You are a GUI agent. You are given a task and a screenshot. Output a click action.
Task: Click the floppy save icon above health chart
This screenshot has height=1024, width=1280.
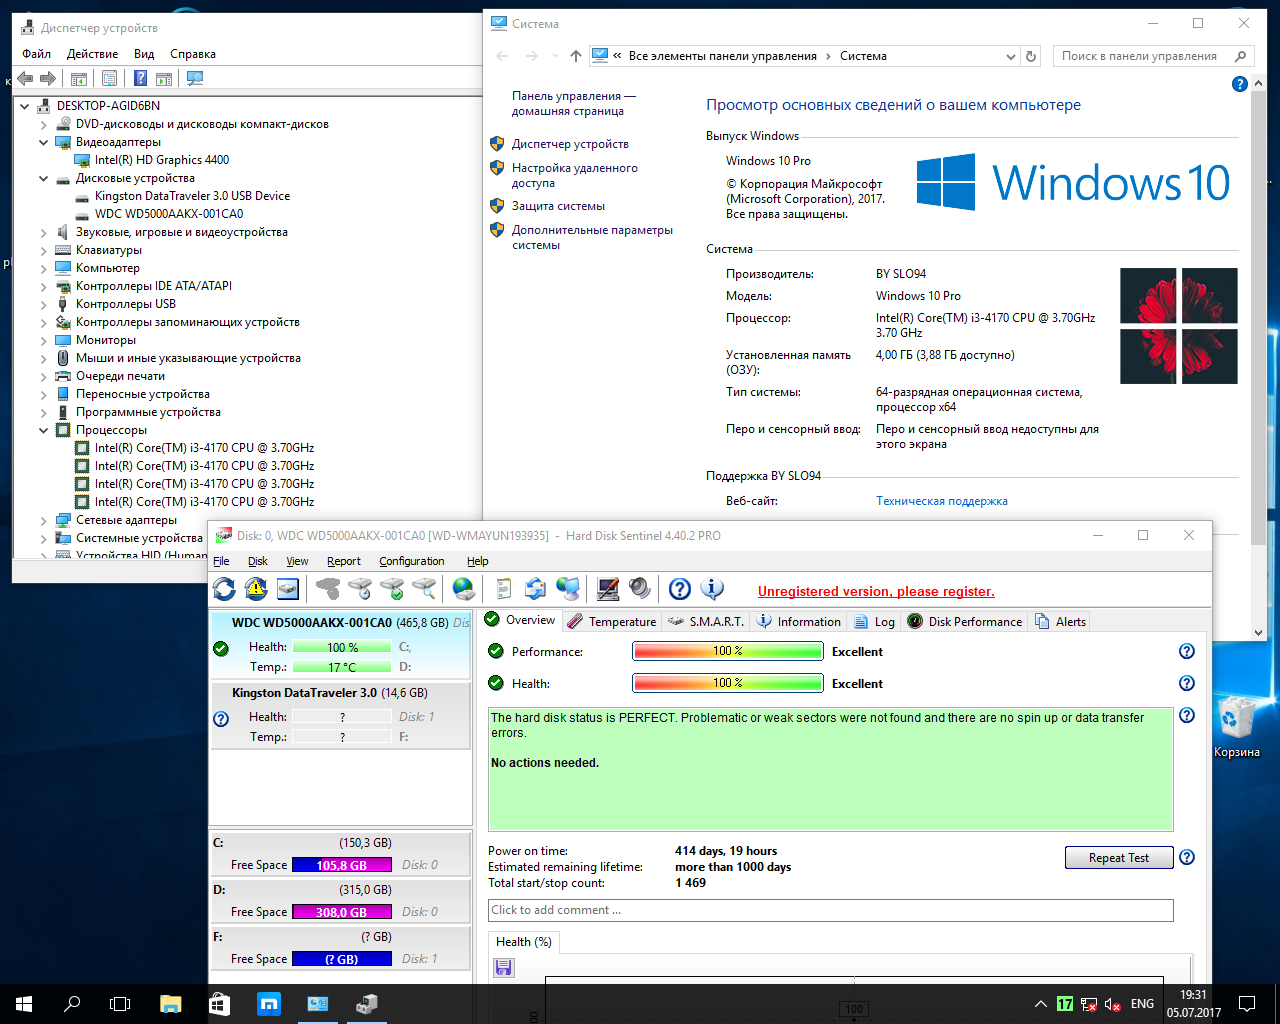click(504, 967)
